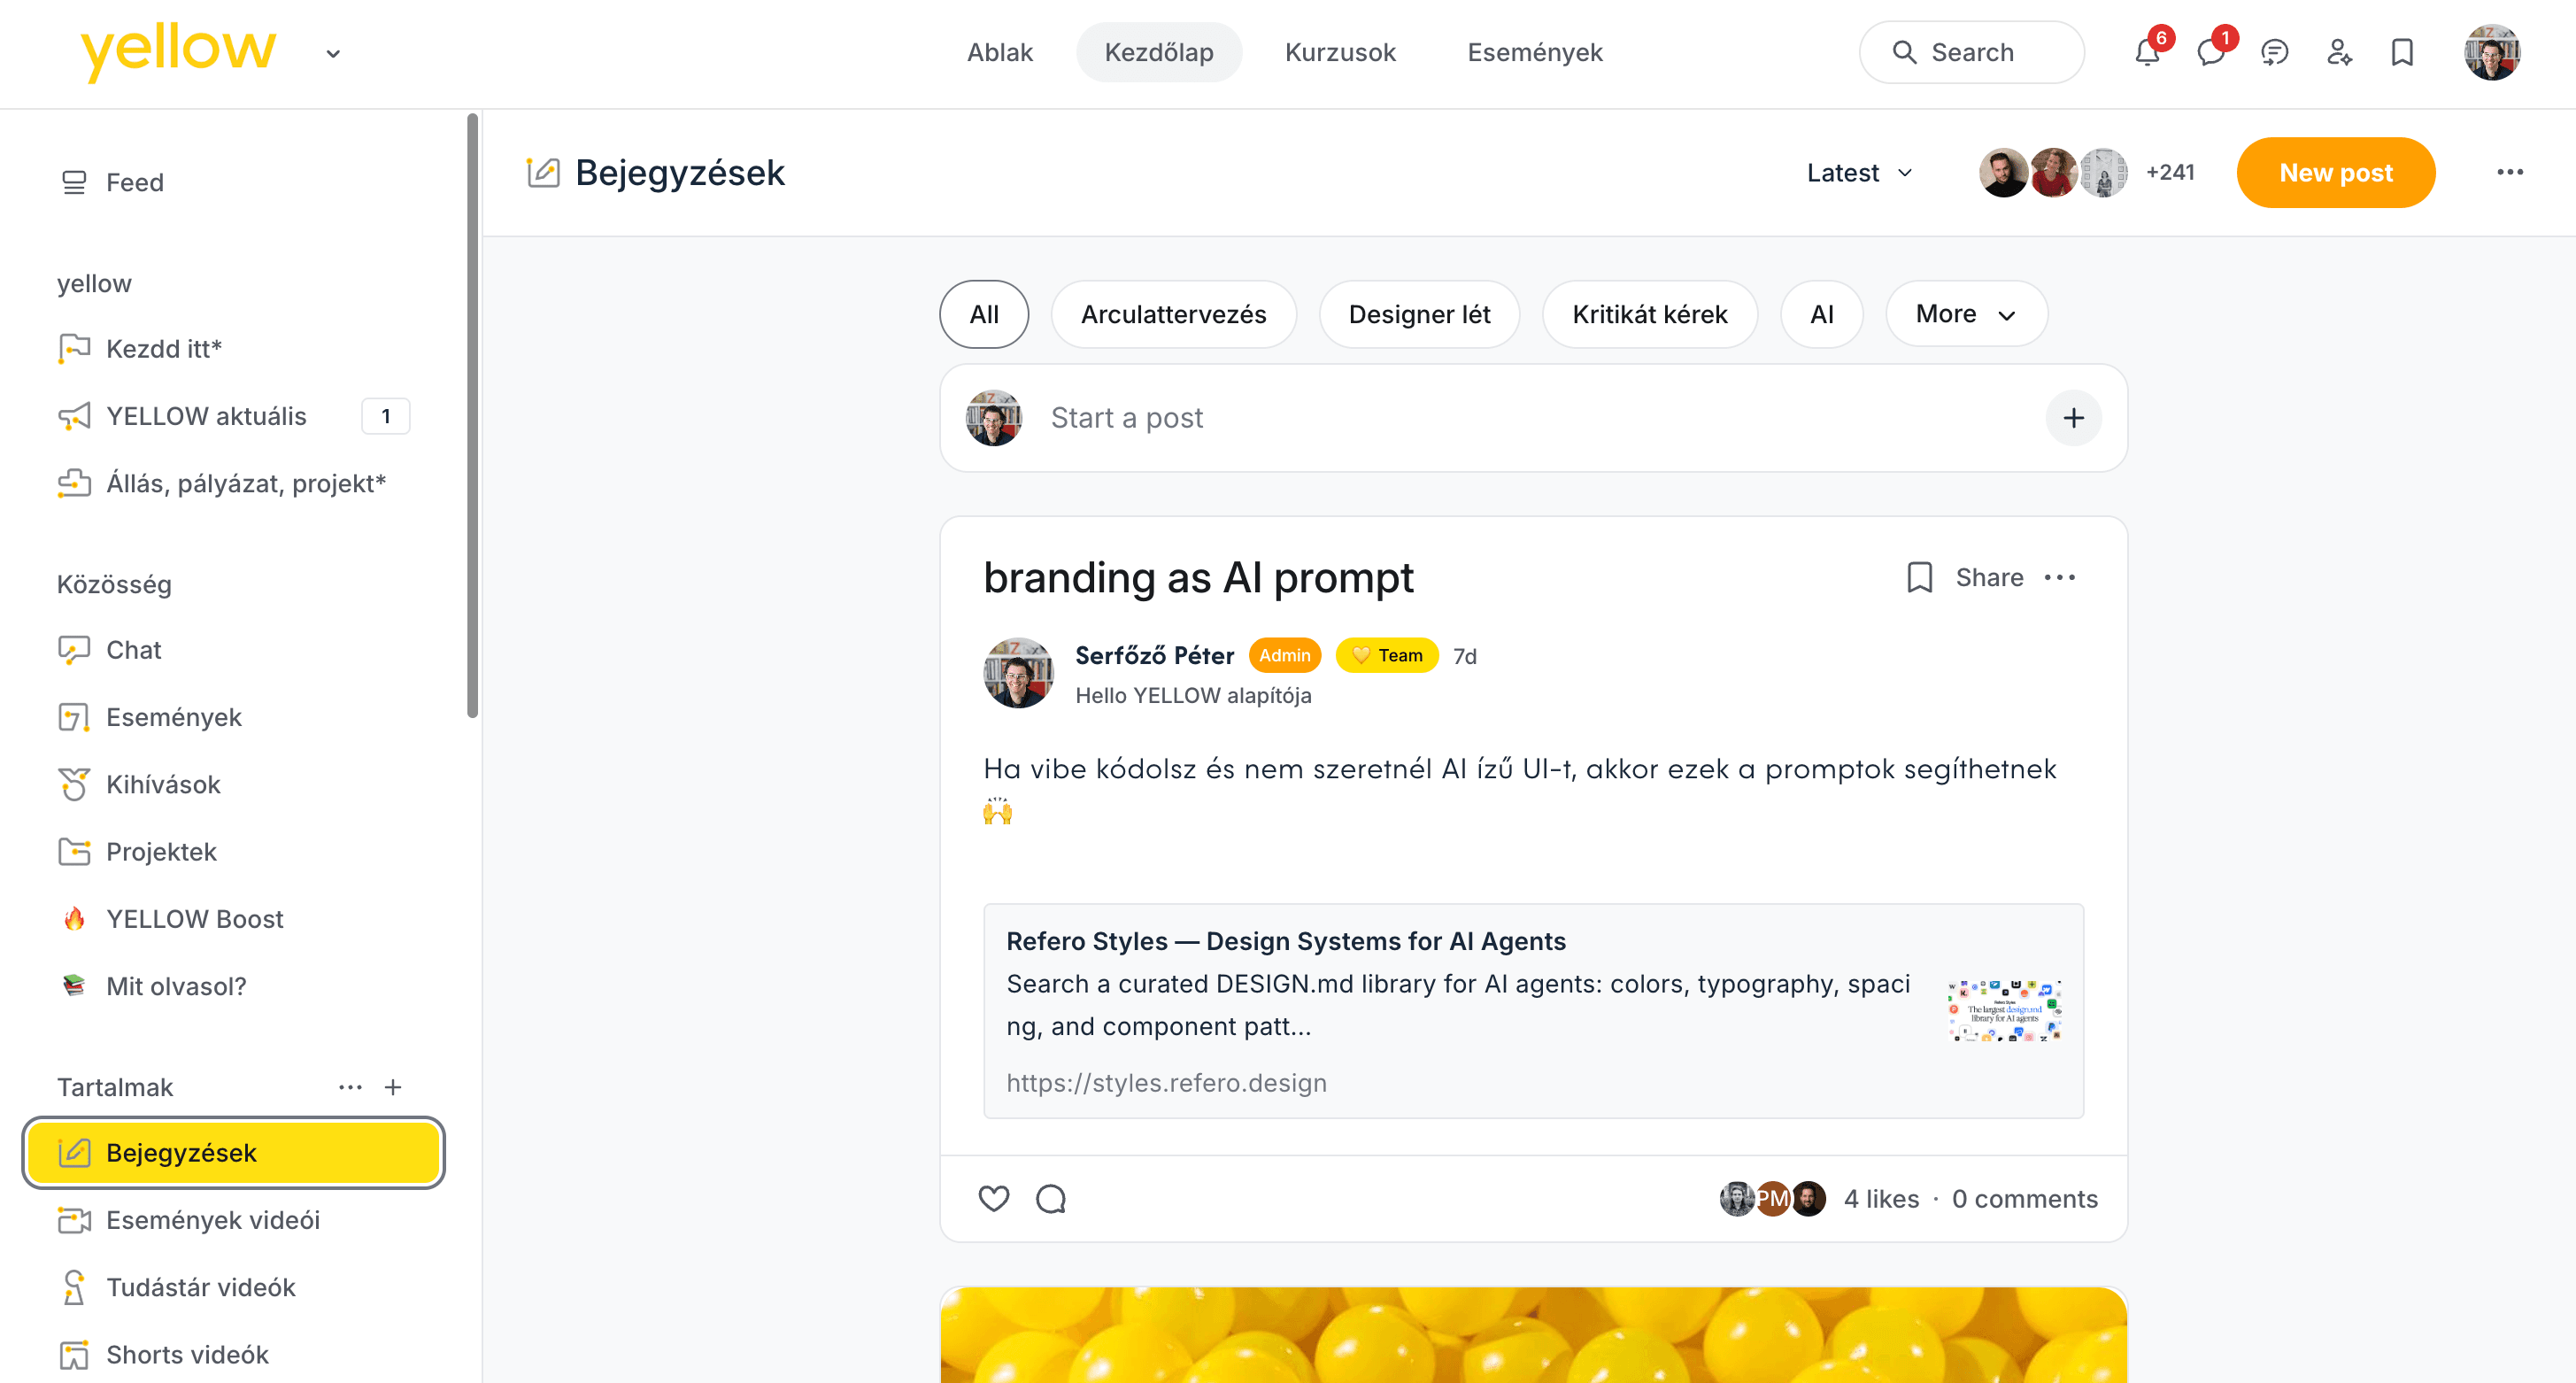Show the +241 members list
The width and height of the screenshot is (2576, 1383).
(x=2169, y=172)
